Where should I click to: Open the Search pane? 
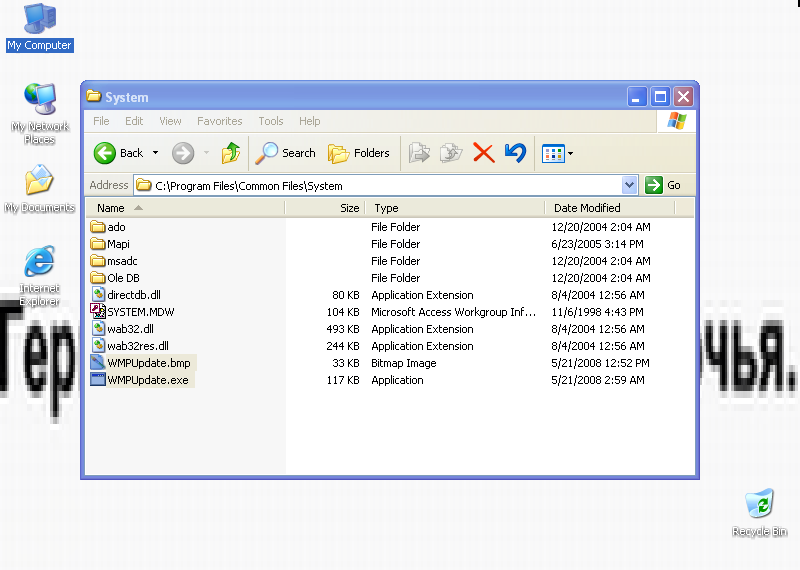285,153
